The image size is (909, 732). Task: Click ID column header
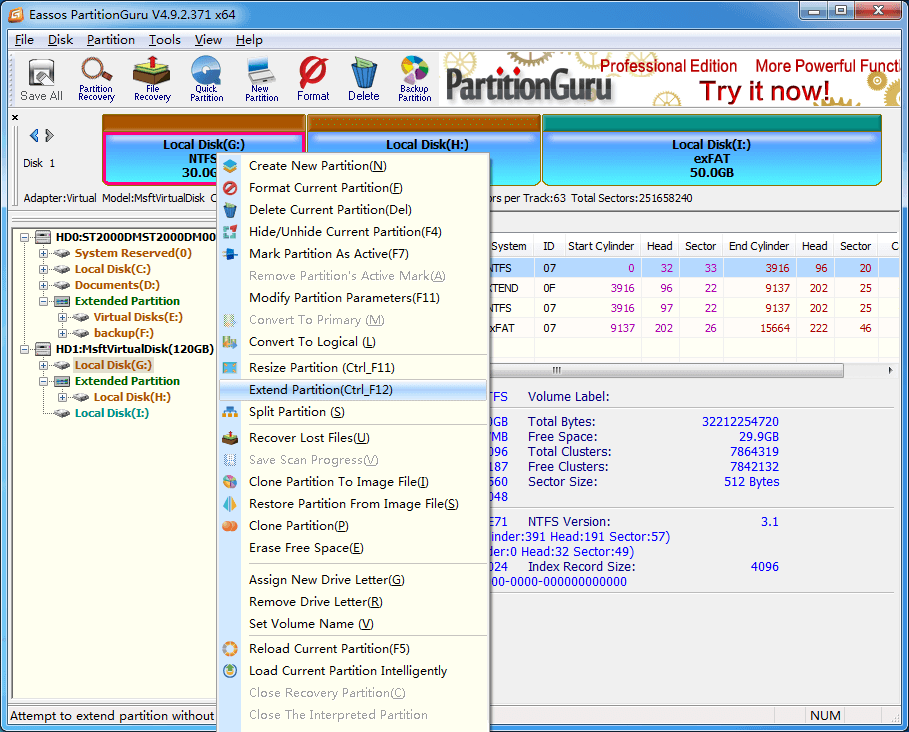click(x=548, y=246)
